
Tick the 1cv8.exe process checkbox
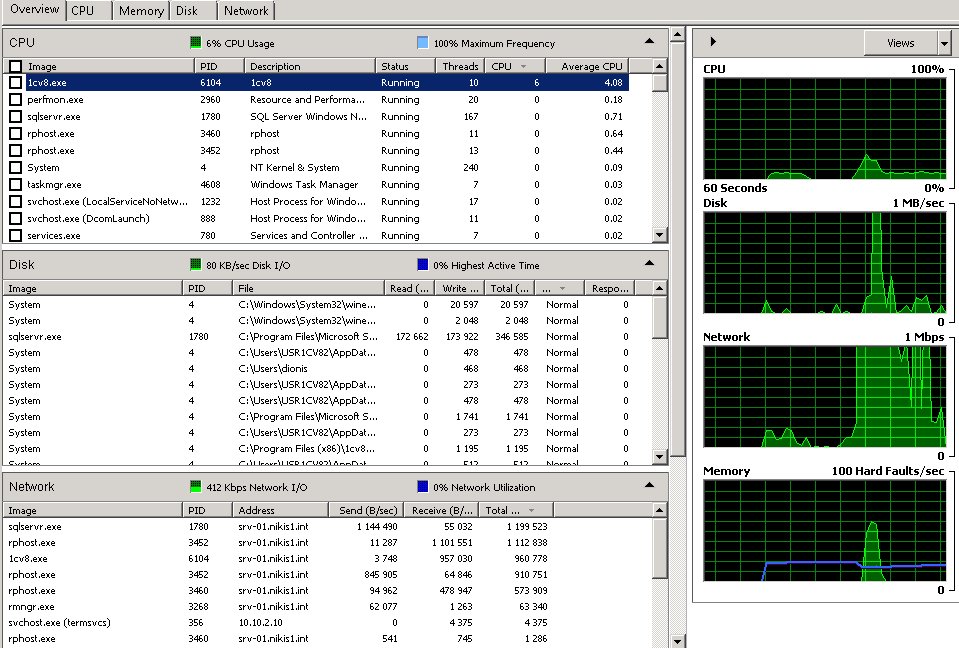pos(16,83)
